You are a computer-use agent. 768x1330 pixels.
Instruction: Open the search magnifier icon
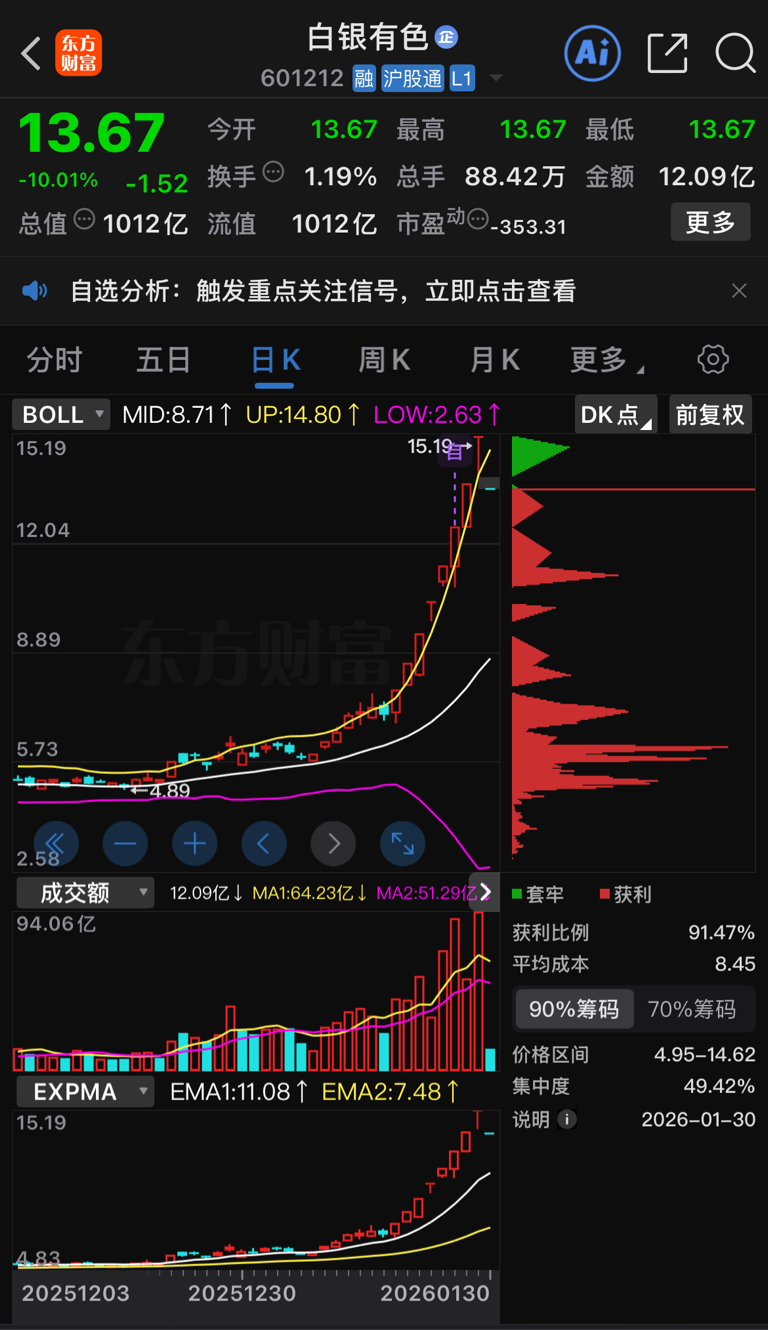[x=735, y=53]
